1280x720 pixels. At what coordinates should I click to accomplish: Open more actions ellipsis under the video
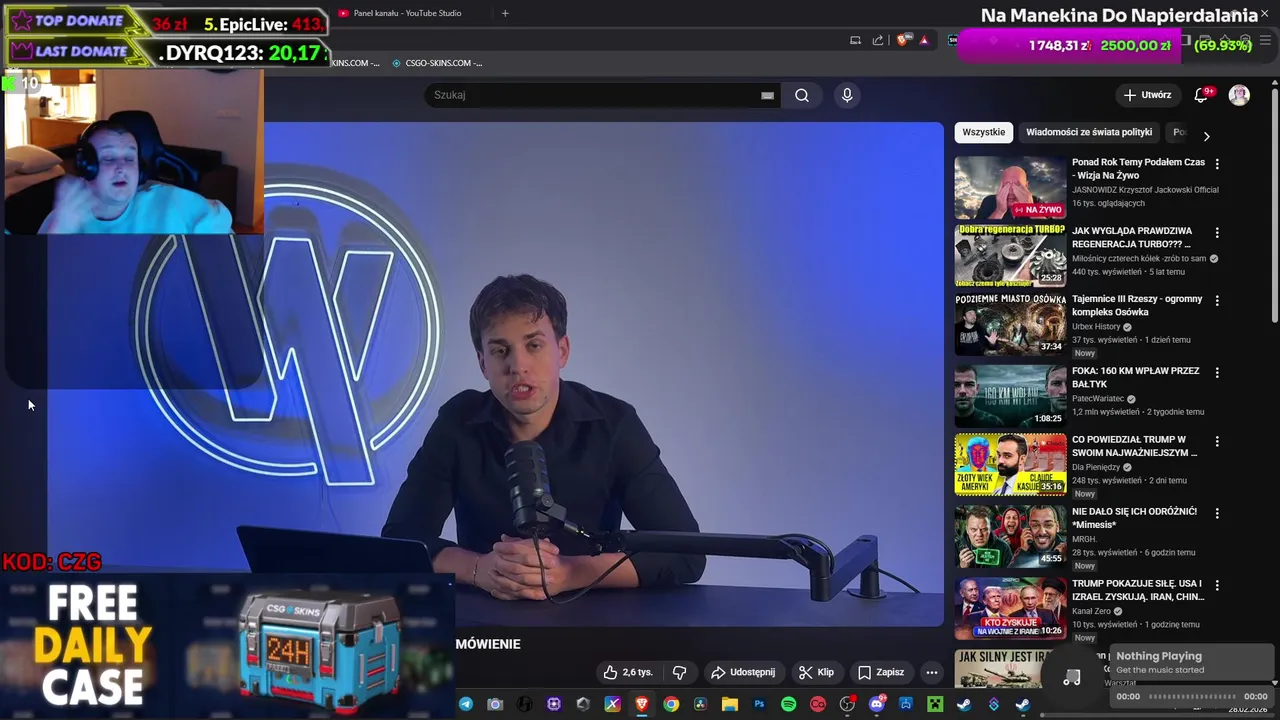[x=931, y=672]
